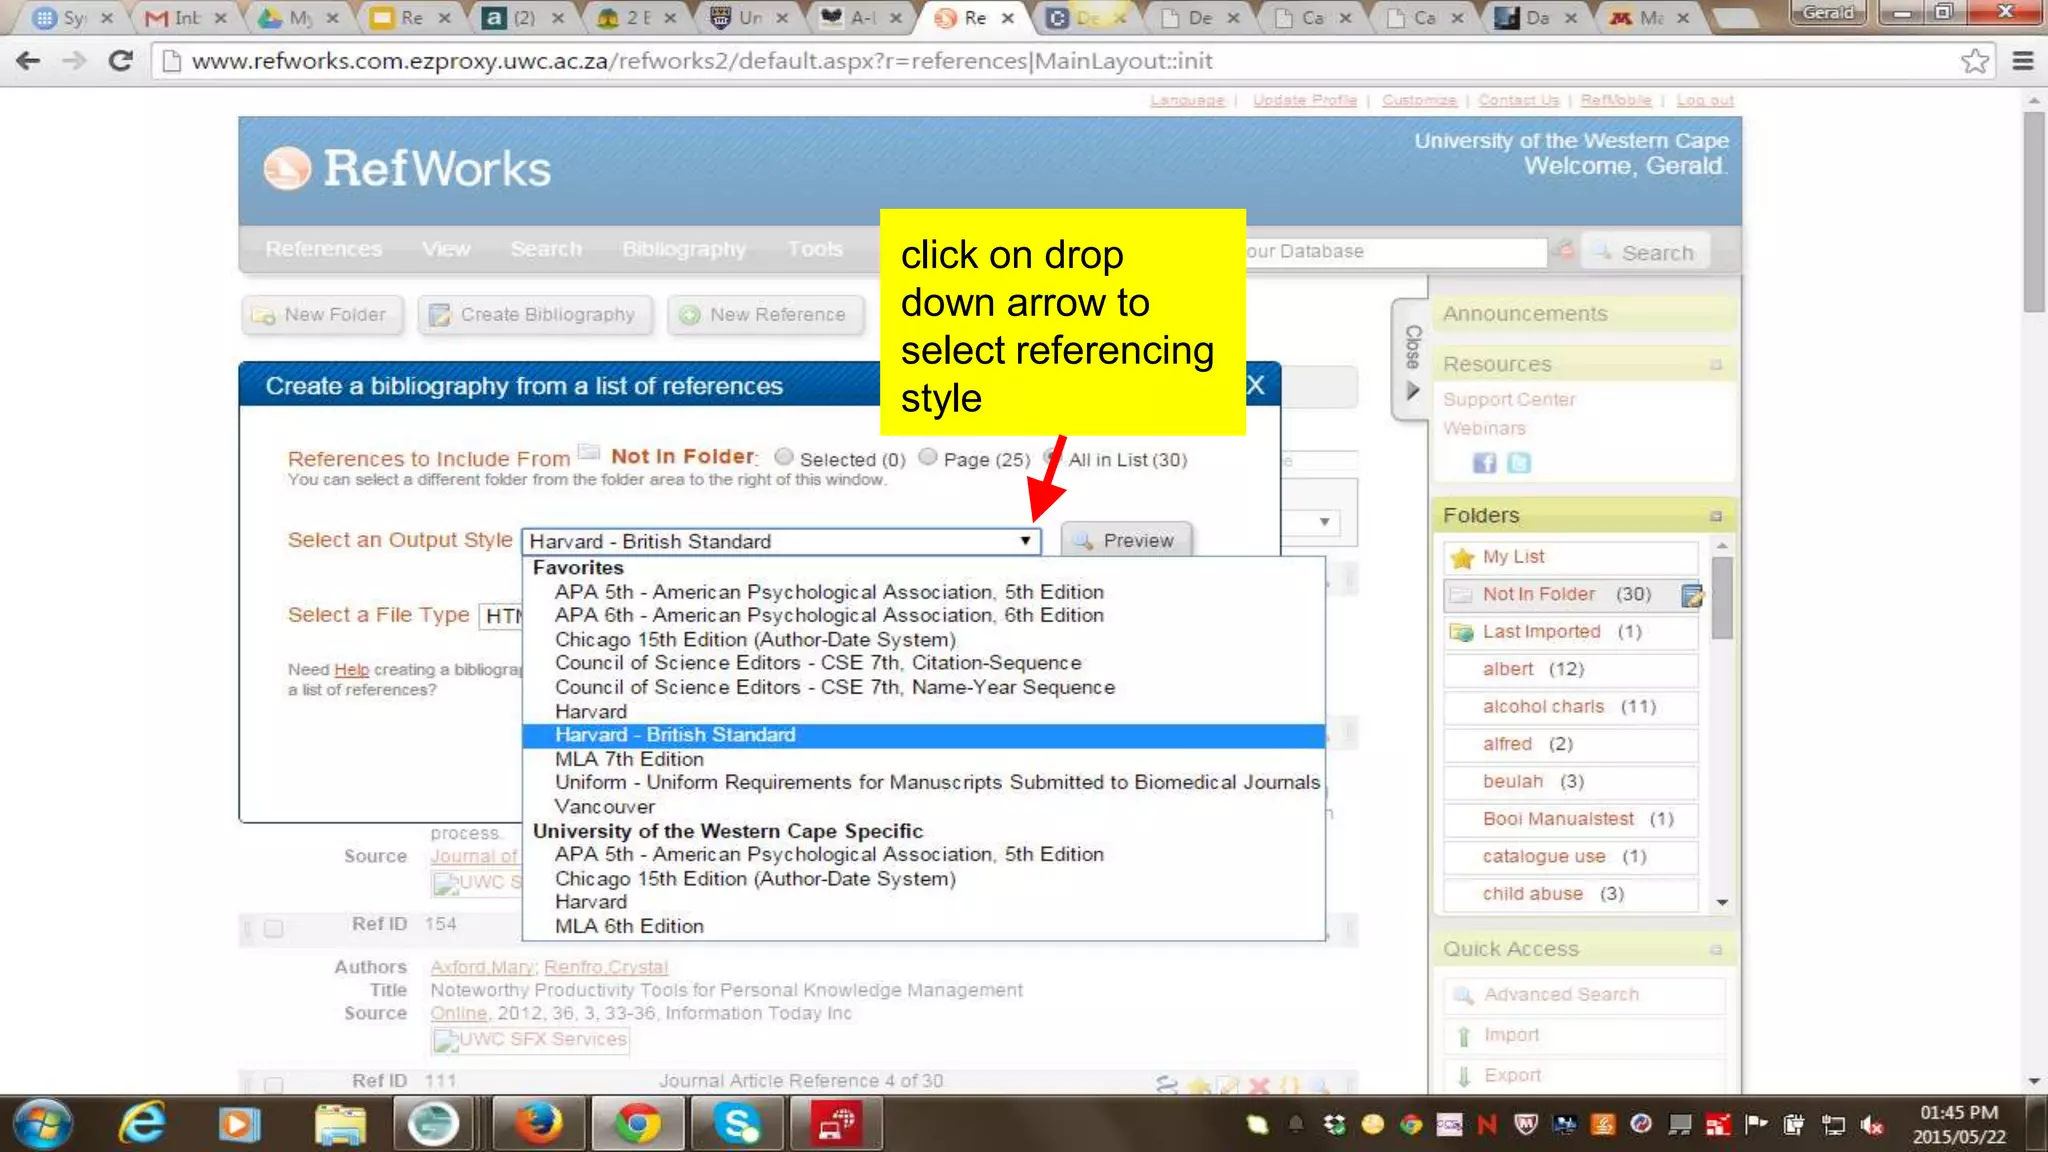This screenshot has height=1152, width=2048.
Task: Click the Facebook icon under Resources
Action: pos(1485,462)
